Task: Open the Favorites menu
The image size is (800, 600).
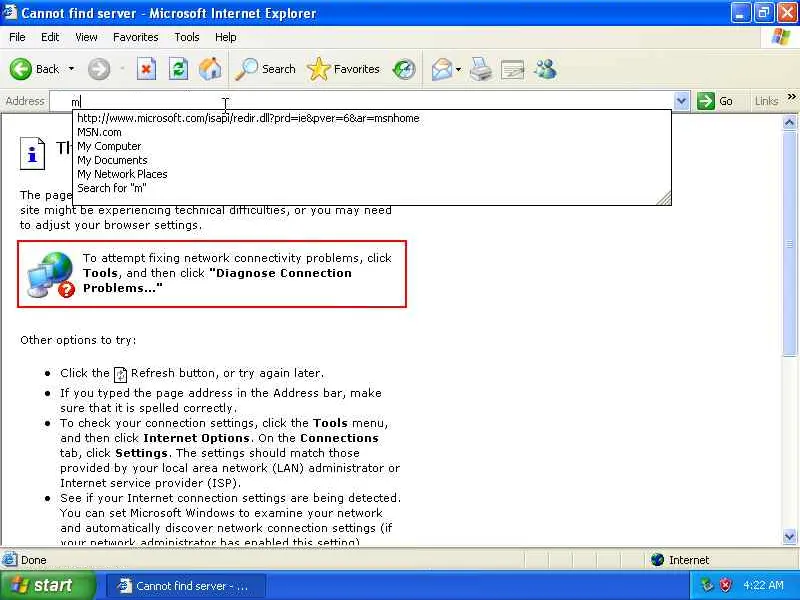Action: (136, 37)
